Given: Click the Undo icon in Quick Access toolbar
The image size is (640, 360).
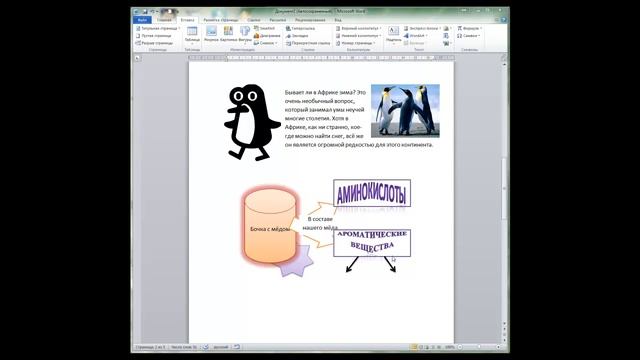Looking at the screenshot, I should [x=152, y=12].
